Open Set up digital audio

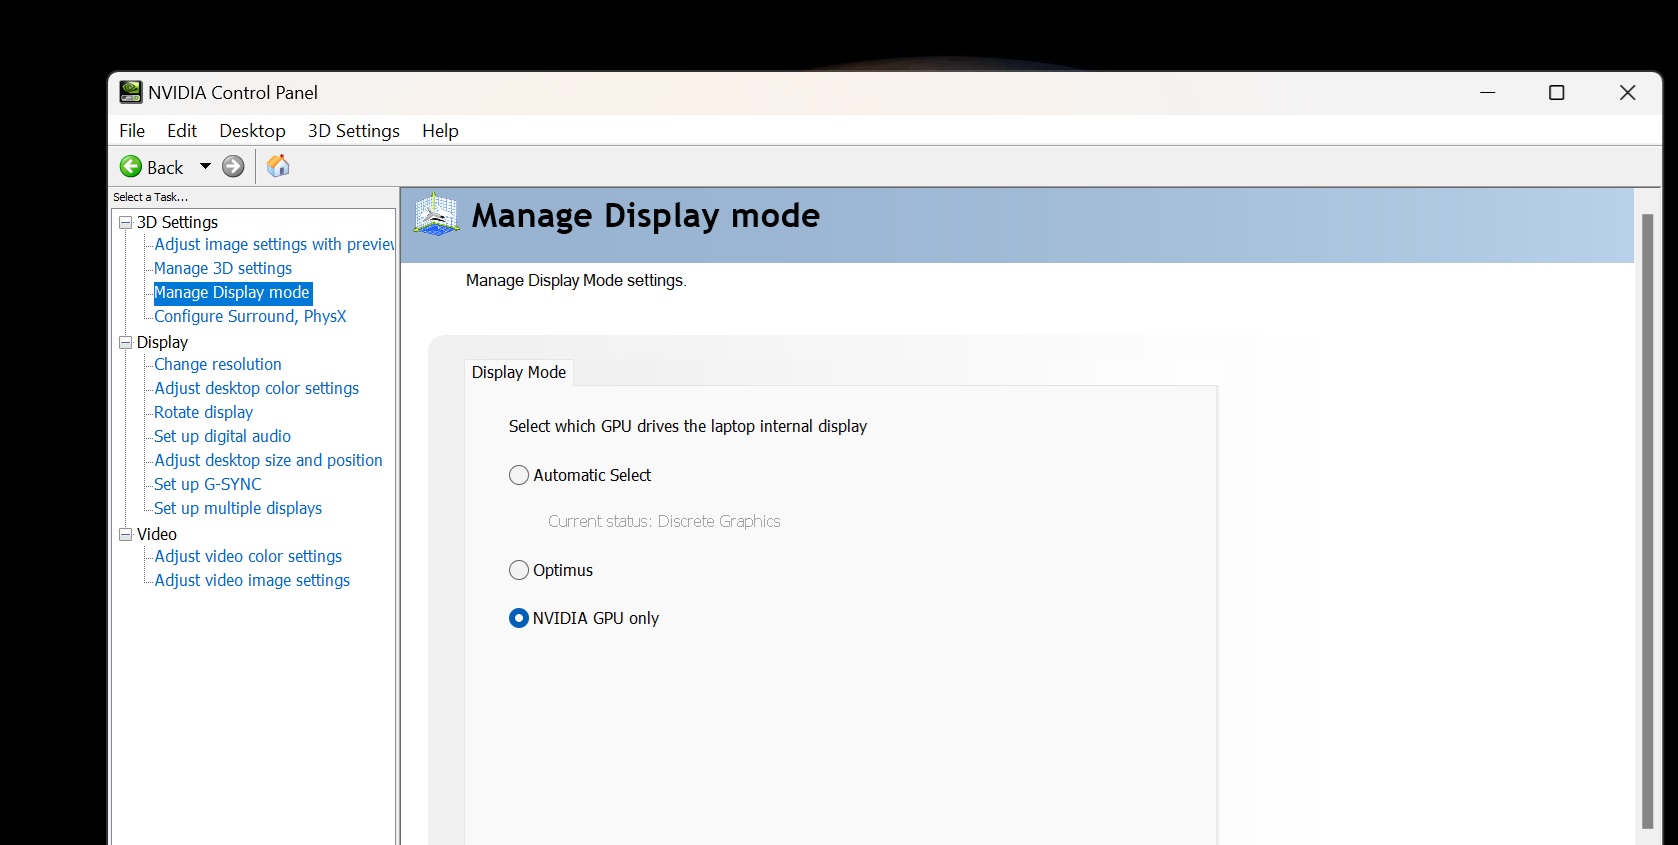pos(222,436)
